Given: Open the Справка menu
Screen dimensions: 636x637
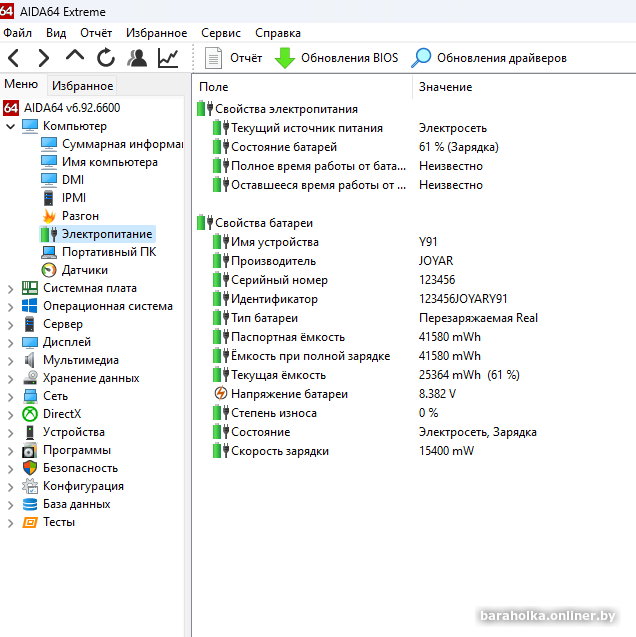Looking at the screenshot, I should pyautogui.click(x=278, y=33).
